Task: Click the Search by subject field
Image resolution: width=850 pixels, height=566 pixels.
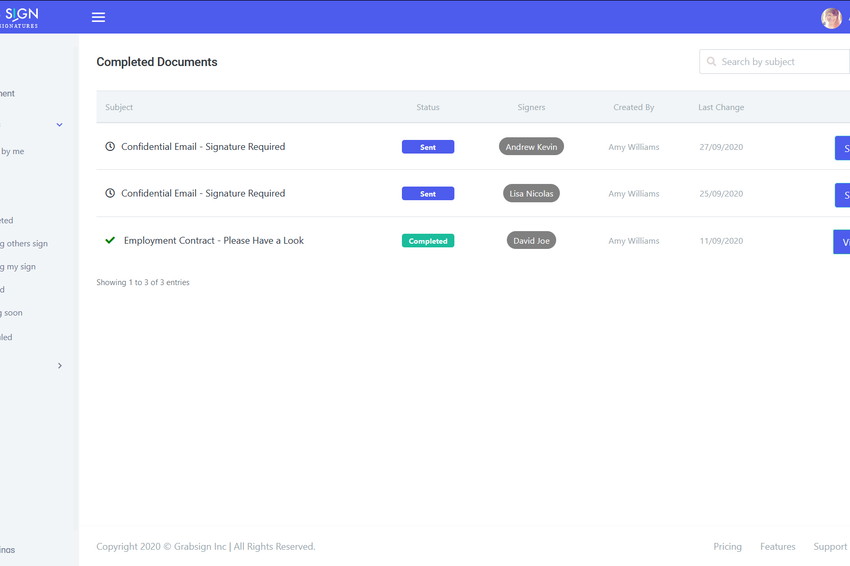Action: (x=775, y=62)
